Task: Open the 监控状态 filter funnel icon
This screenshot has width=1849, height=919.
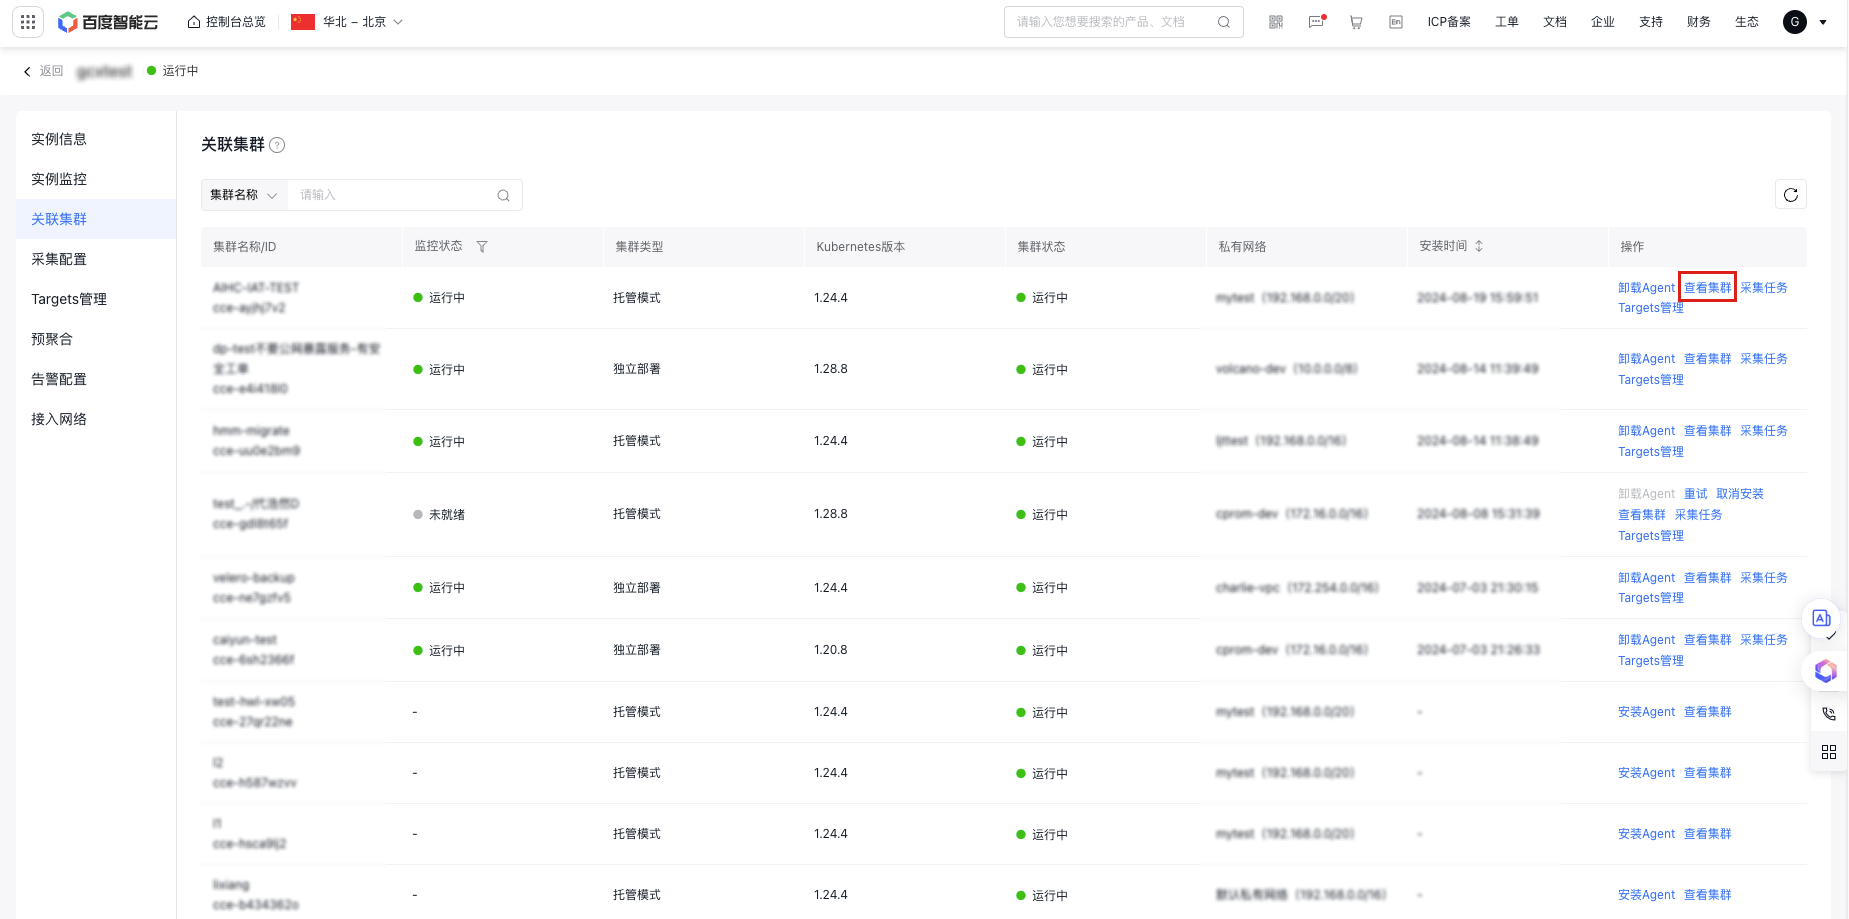Action: click(482, 247)
